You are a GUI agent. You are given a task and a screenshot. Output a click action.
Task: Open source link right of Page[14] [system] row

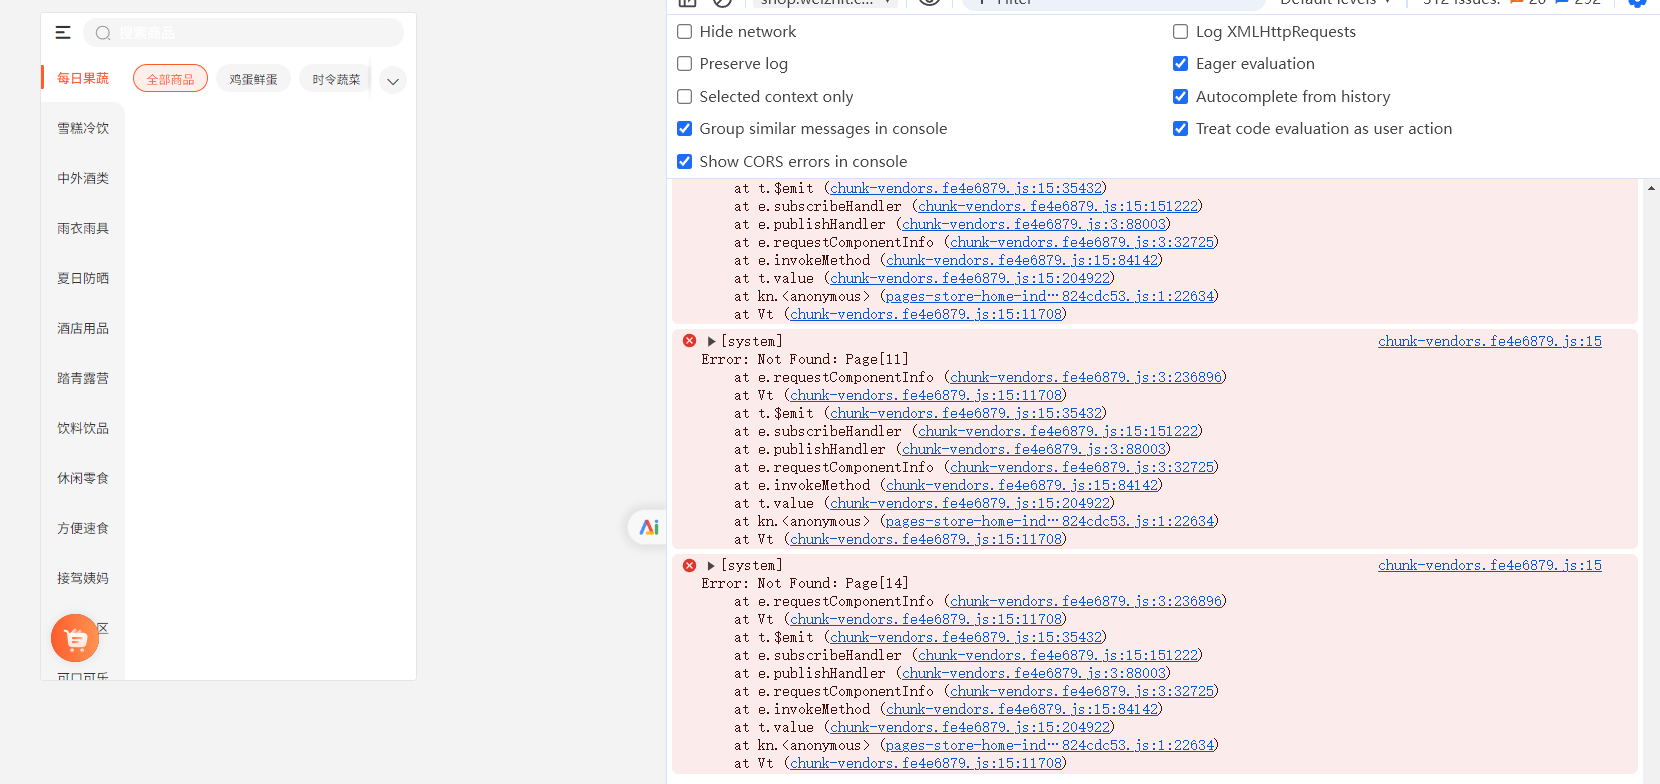(x=1490, y=565)
